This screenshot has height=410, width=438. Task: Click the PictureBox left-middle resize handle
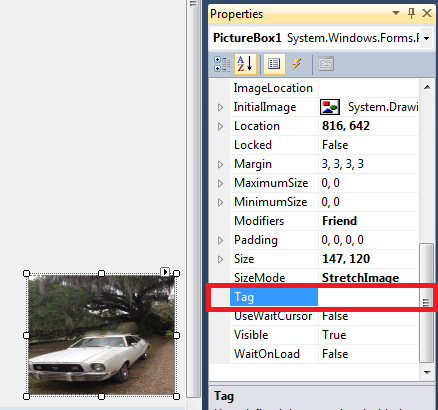(26, 335)
